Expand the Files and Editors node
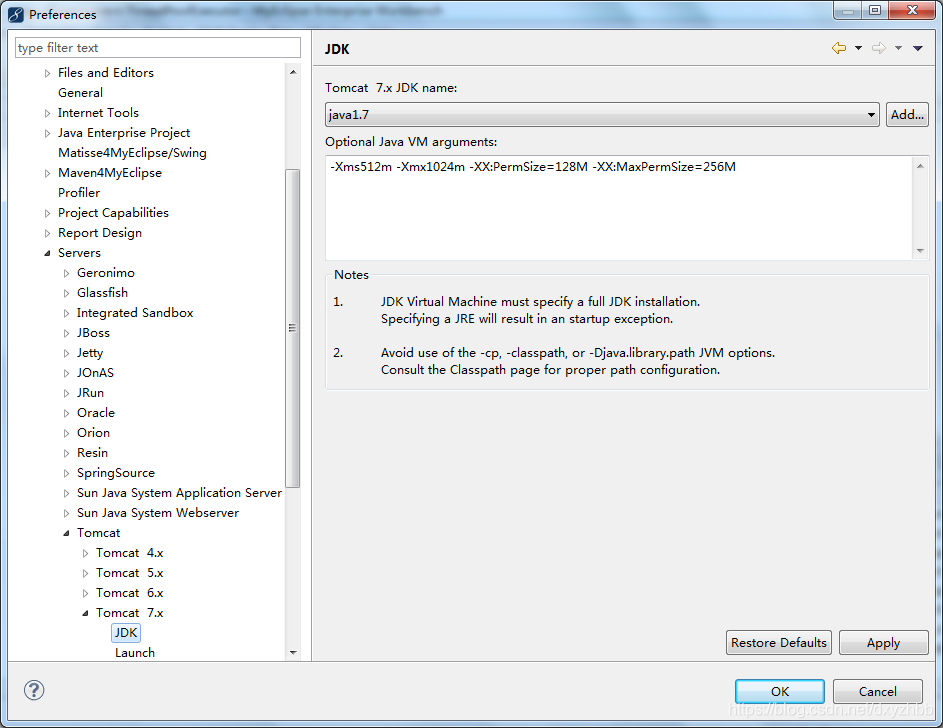 point(48,73)
